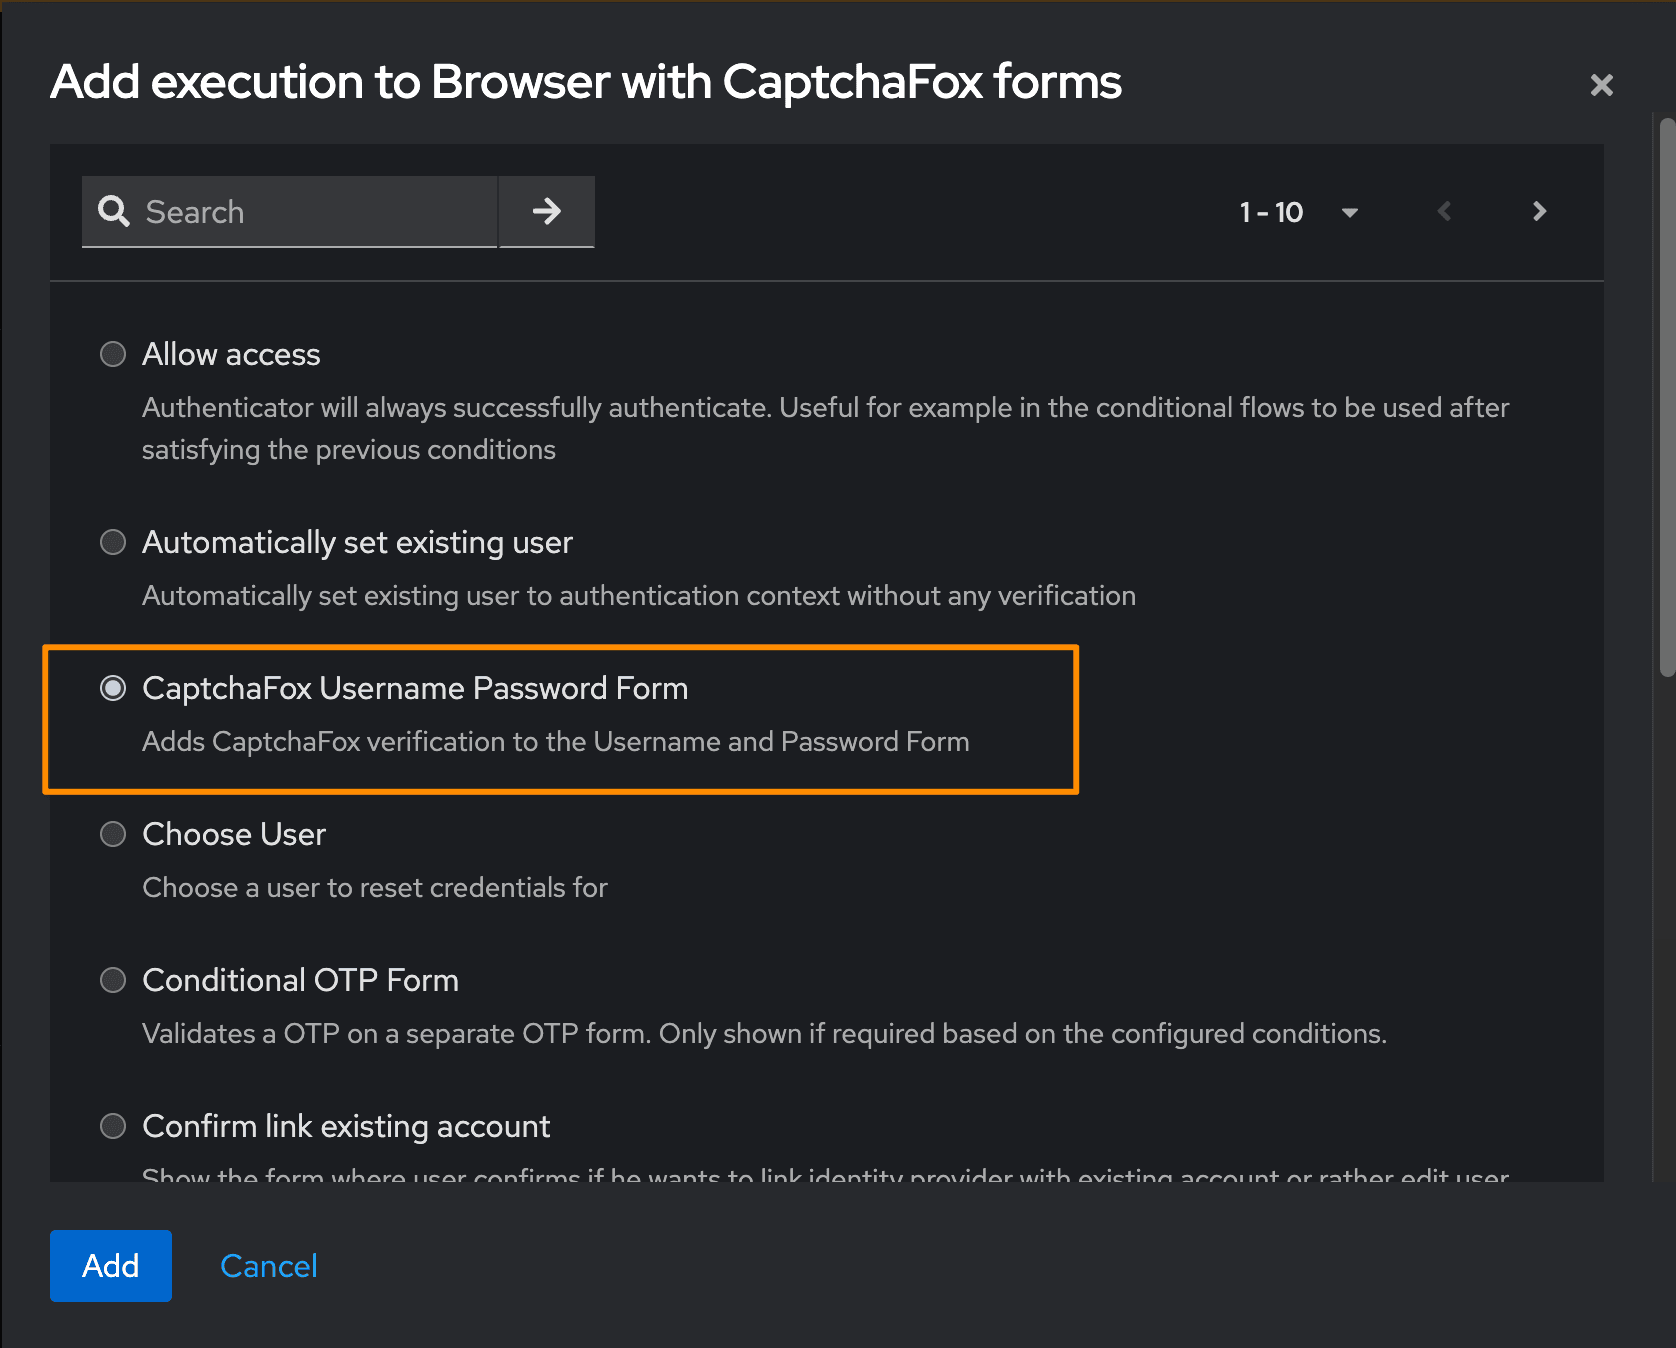Image resolution: width=1676 pixels, height=1348 pixels.
Task: Close the Add execution dialog
Action: pos(1601,85)
